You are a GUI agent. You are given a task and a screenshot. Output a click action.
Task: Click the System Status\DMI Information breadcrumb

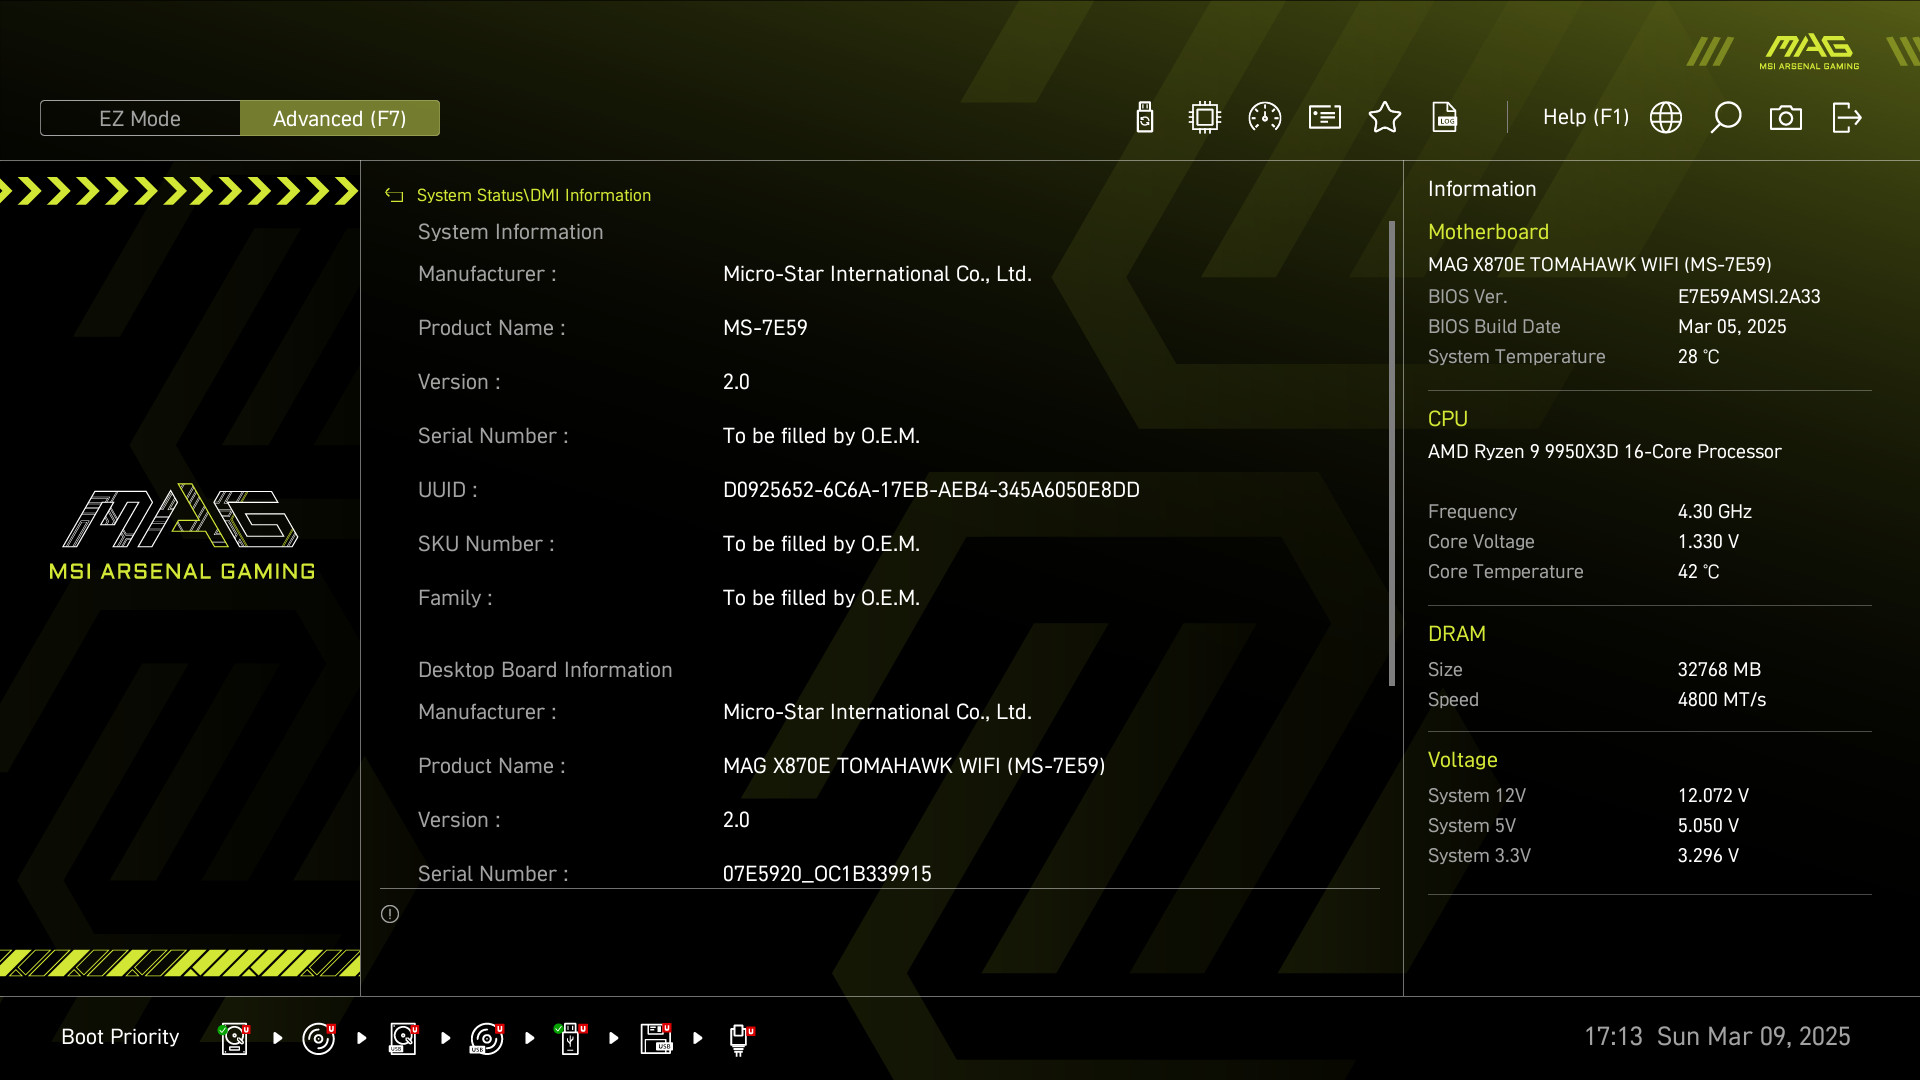tap(533, 195)
